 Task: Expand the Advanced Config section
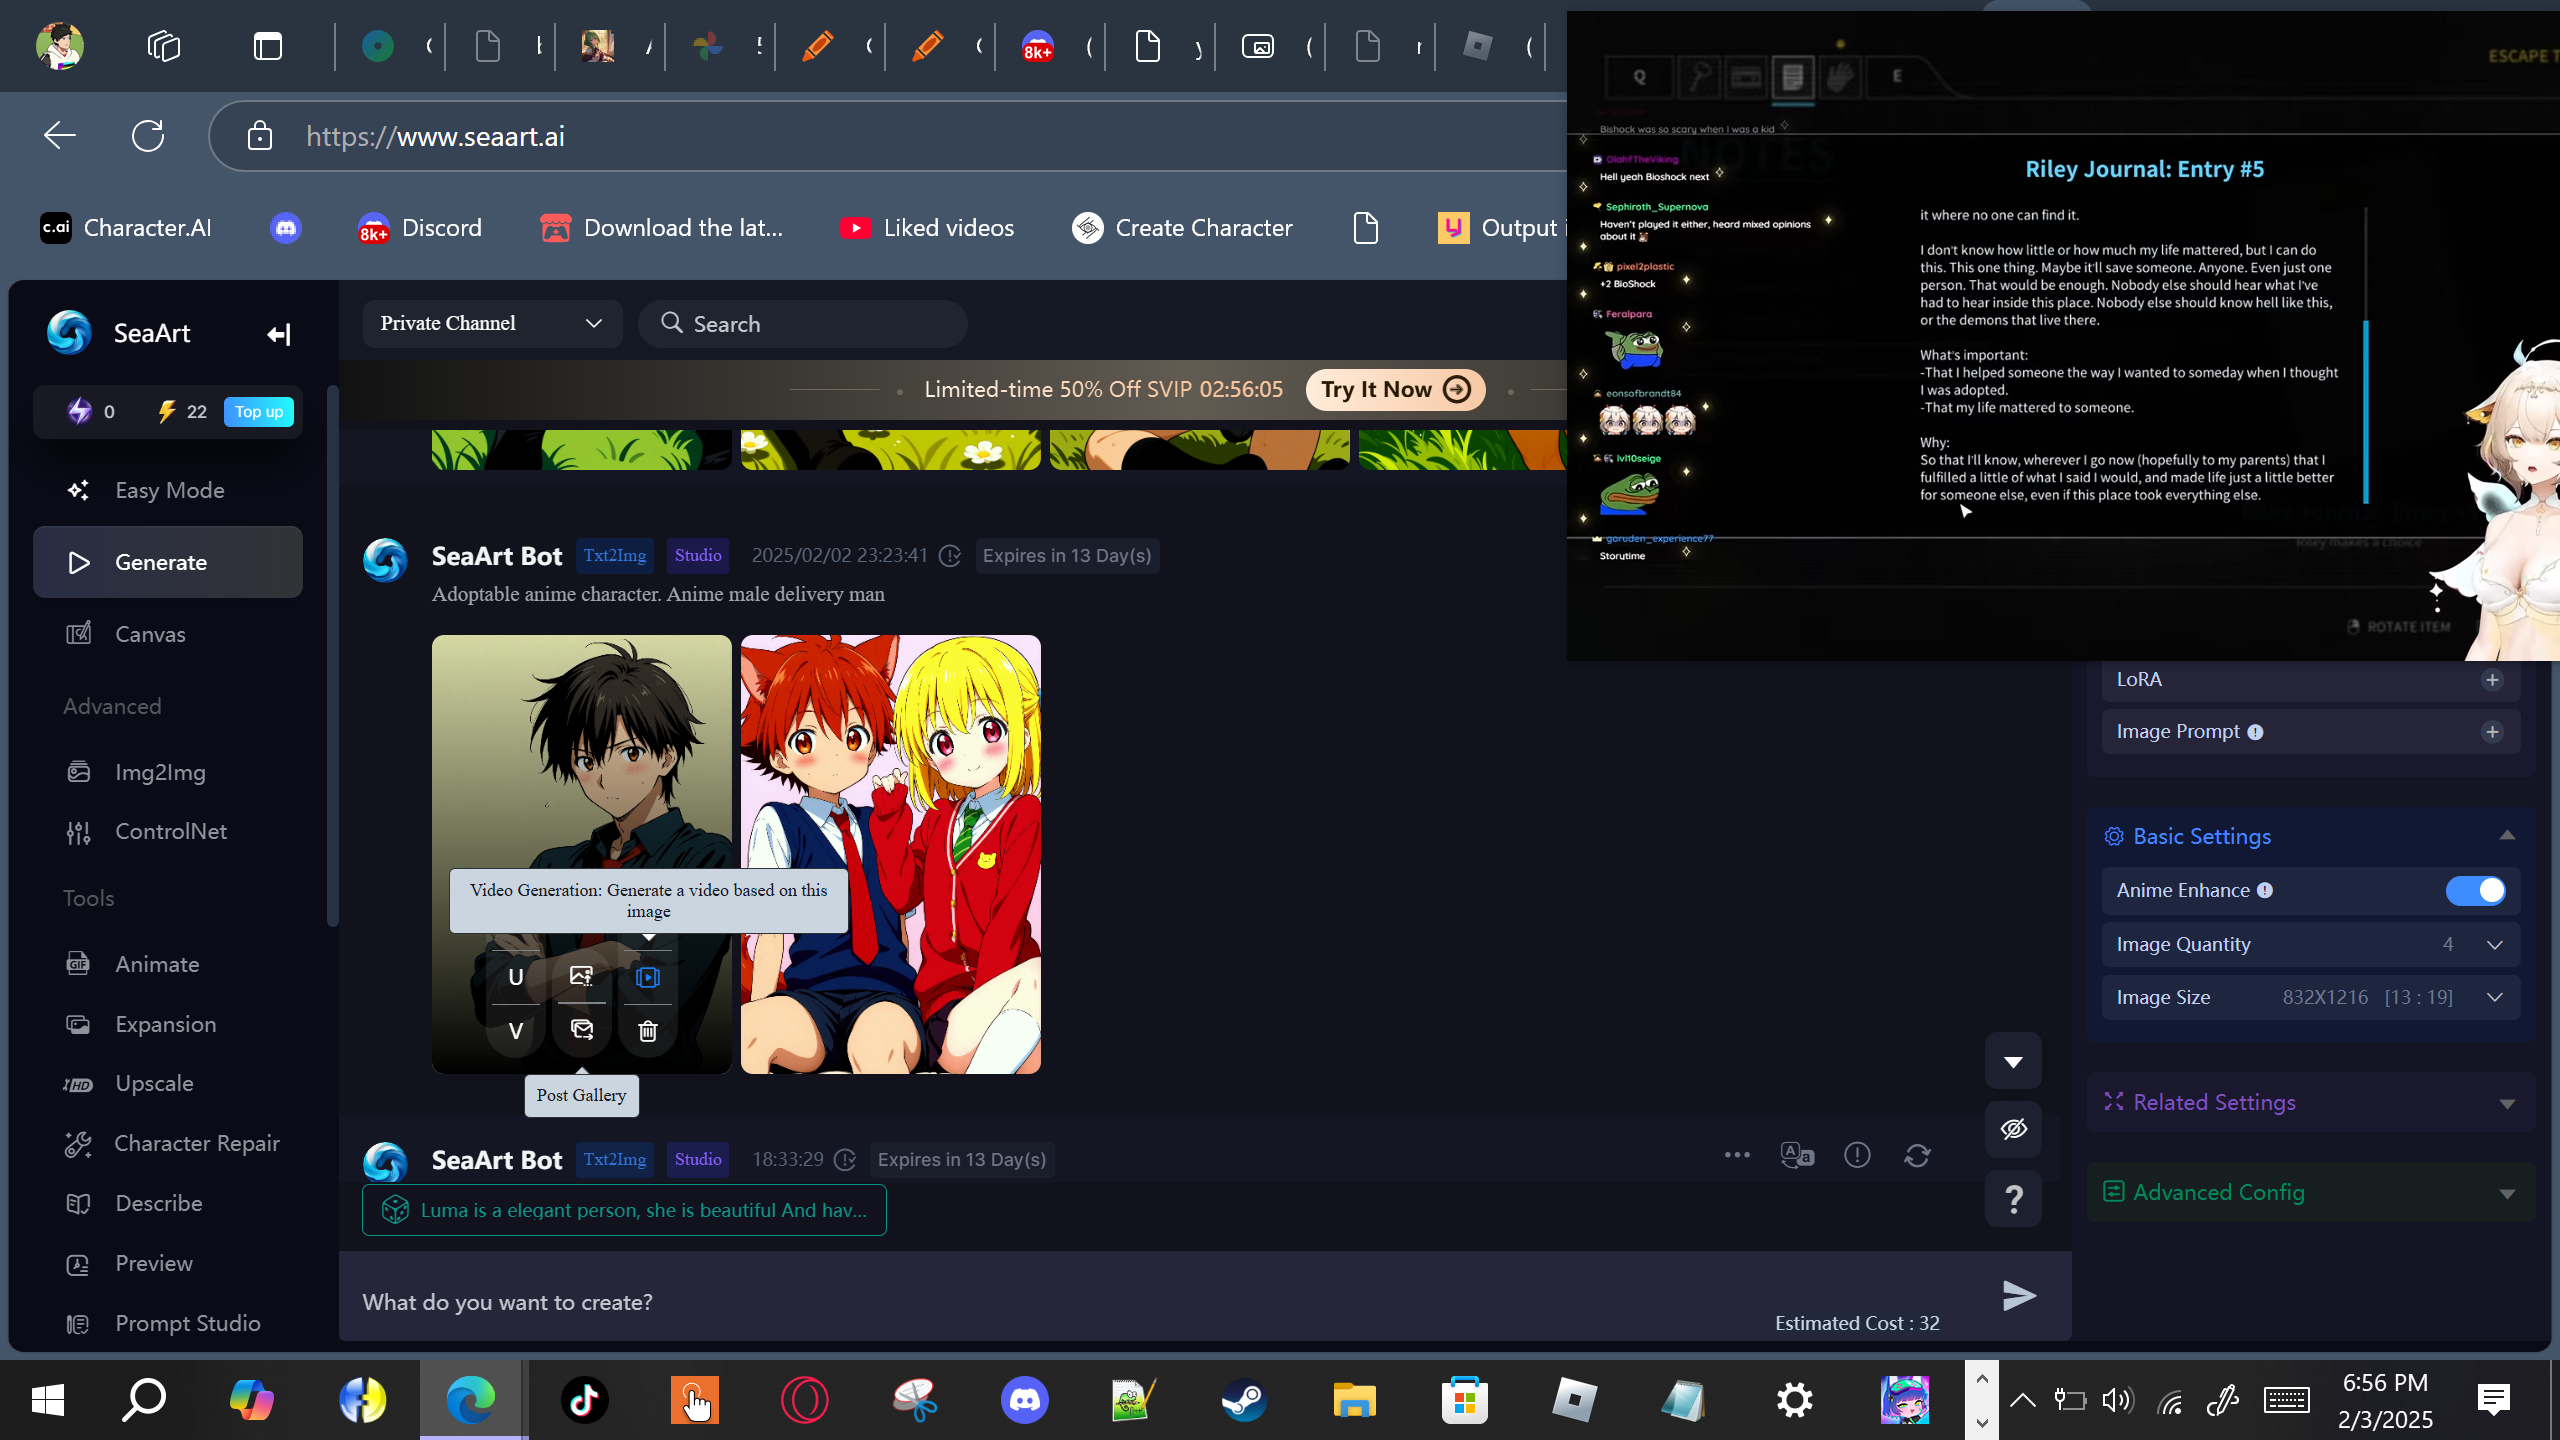[x=2506, y=1193]
